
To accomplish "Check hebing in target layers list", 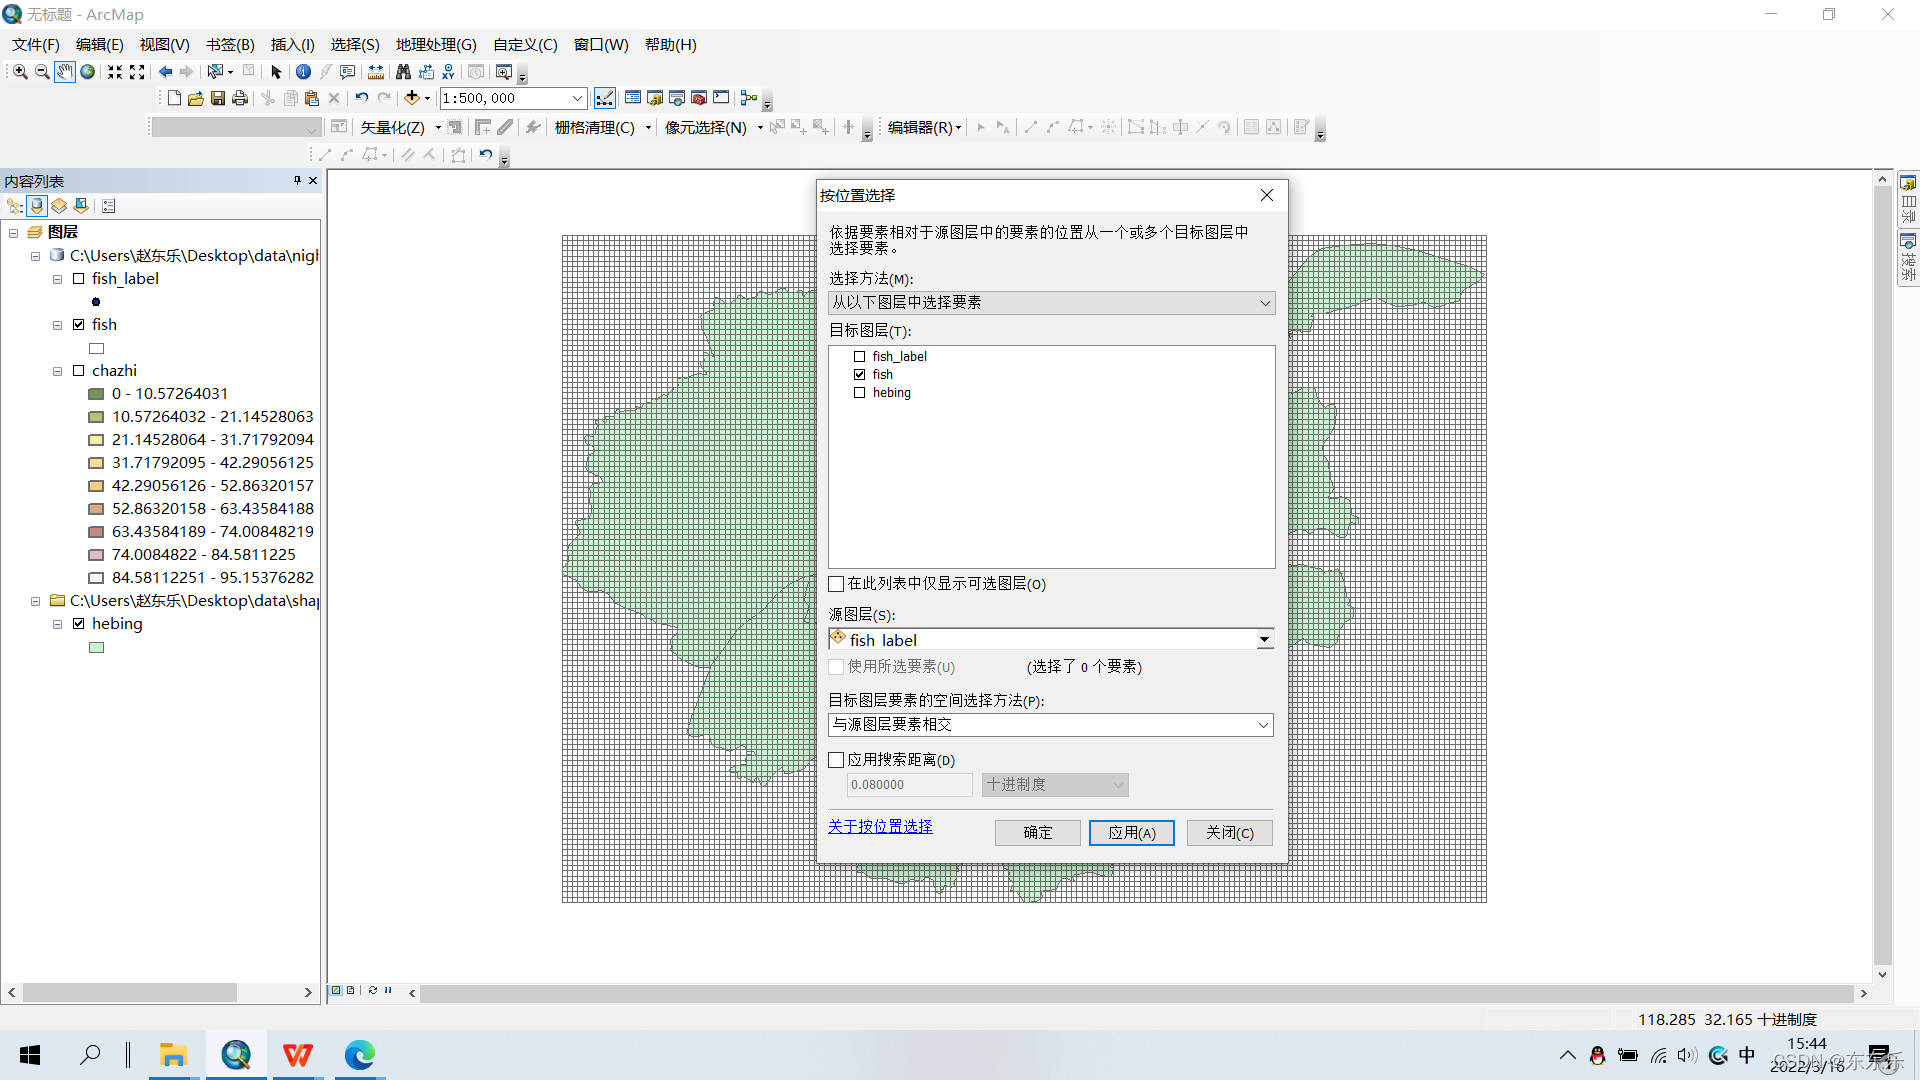I will click(859, 392).
